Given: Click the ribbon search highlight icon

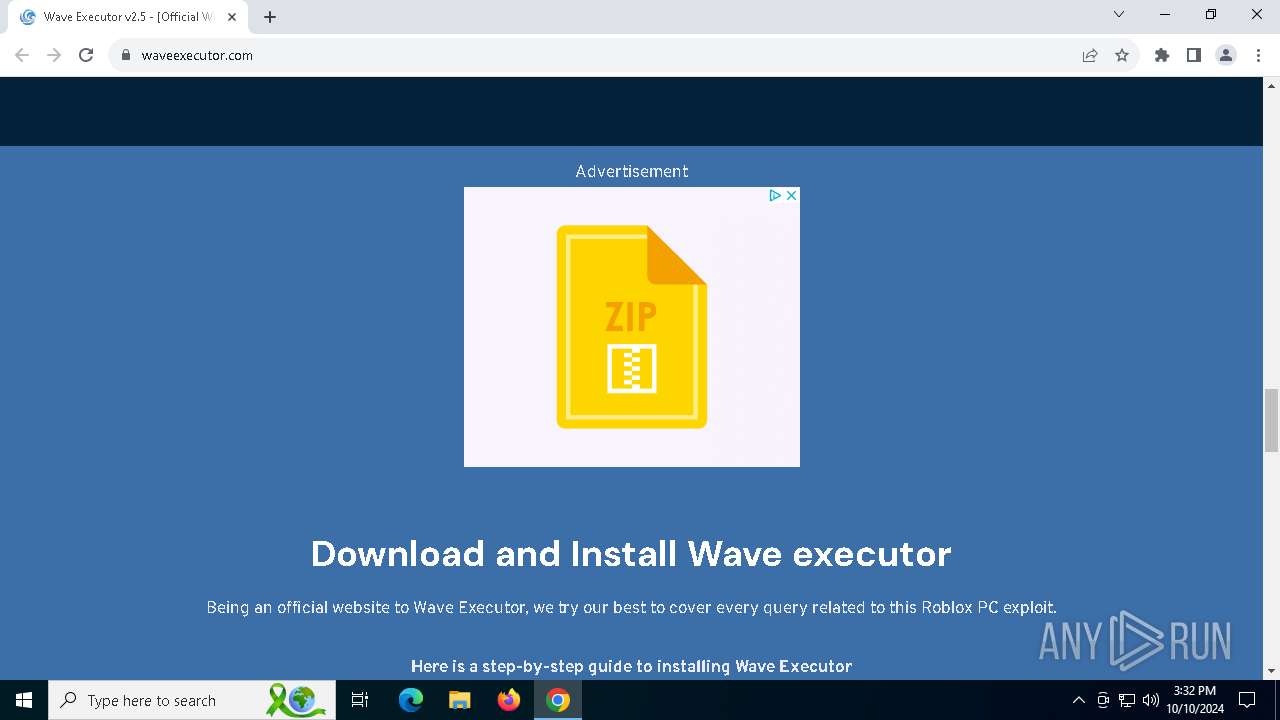Looking at the screenshot, I should tap(296, 700).
